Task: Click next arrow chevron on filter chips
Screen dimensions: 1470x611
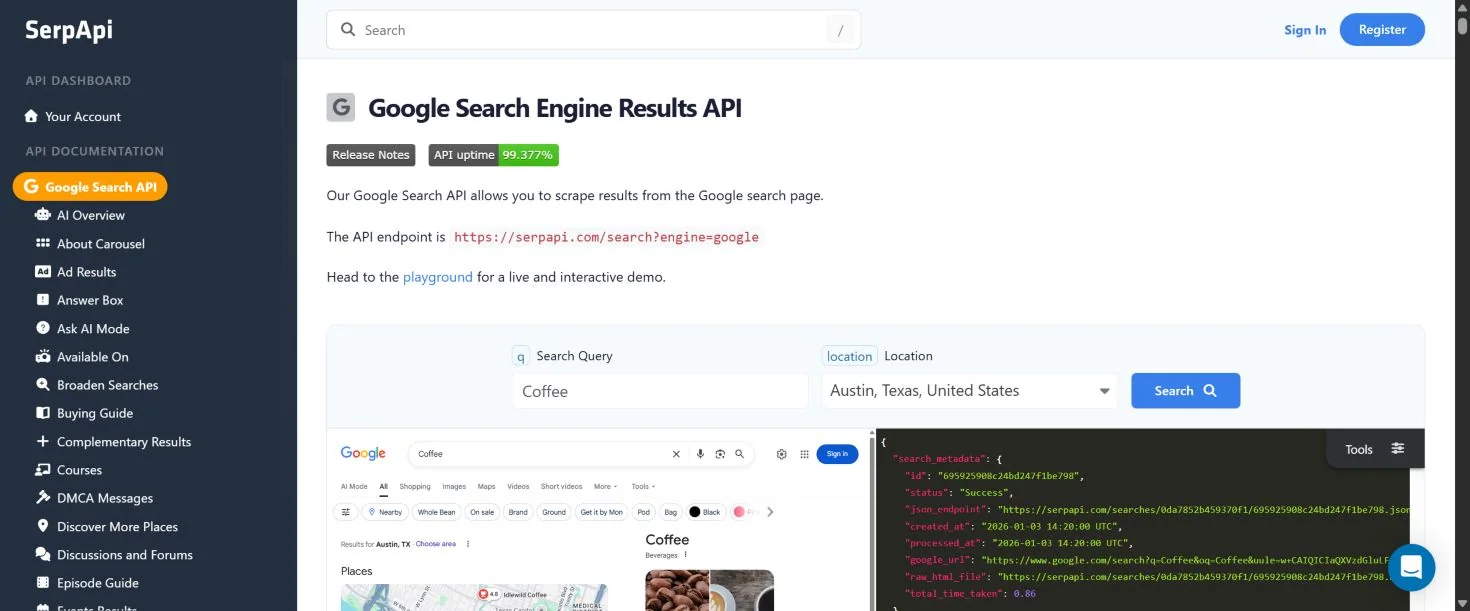Action: [x=770, y=512]
